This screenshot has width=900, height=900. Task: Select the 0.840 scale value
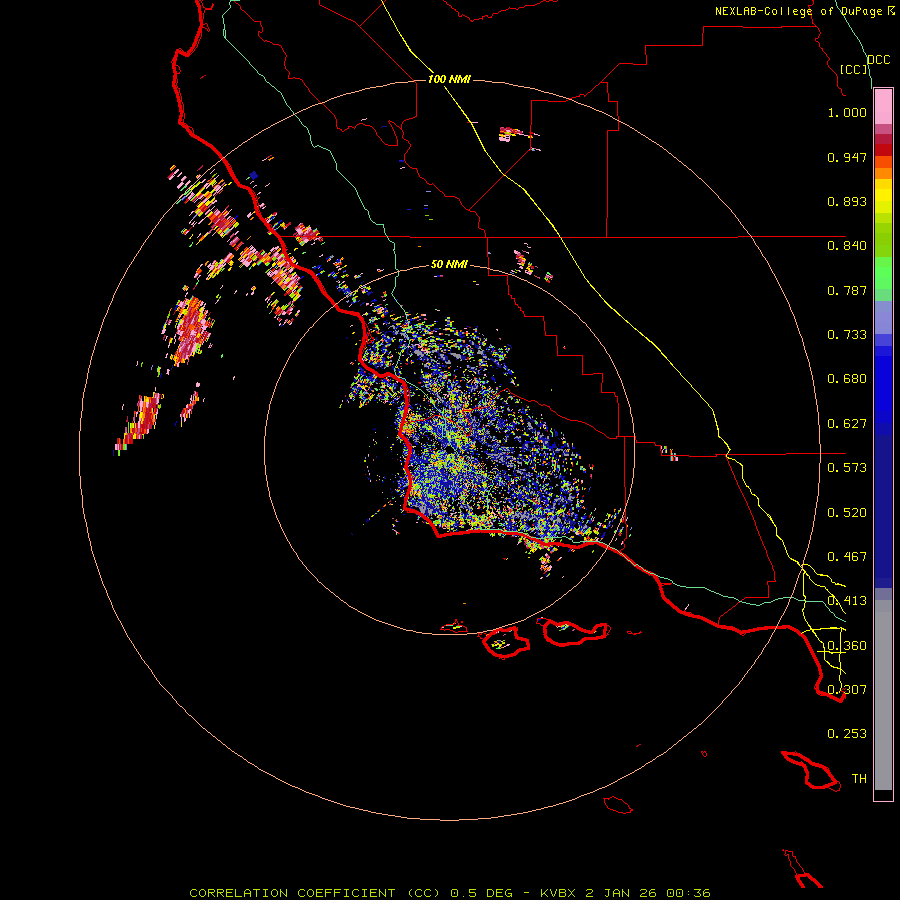[847, 246]
